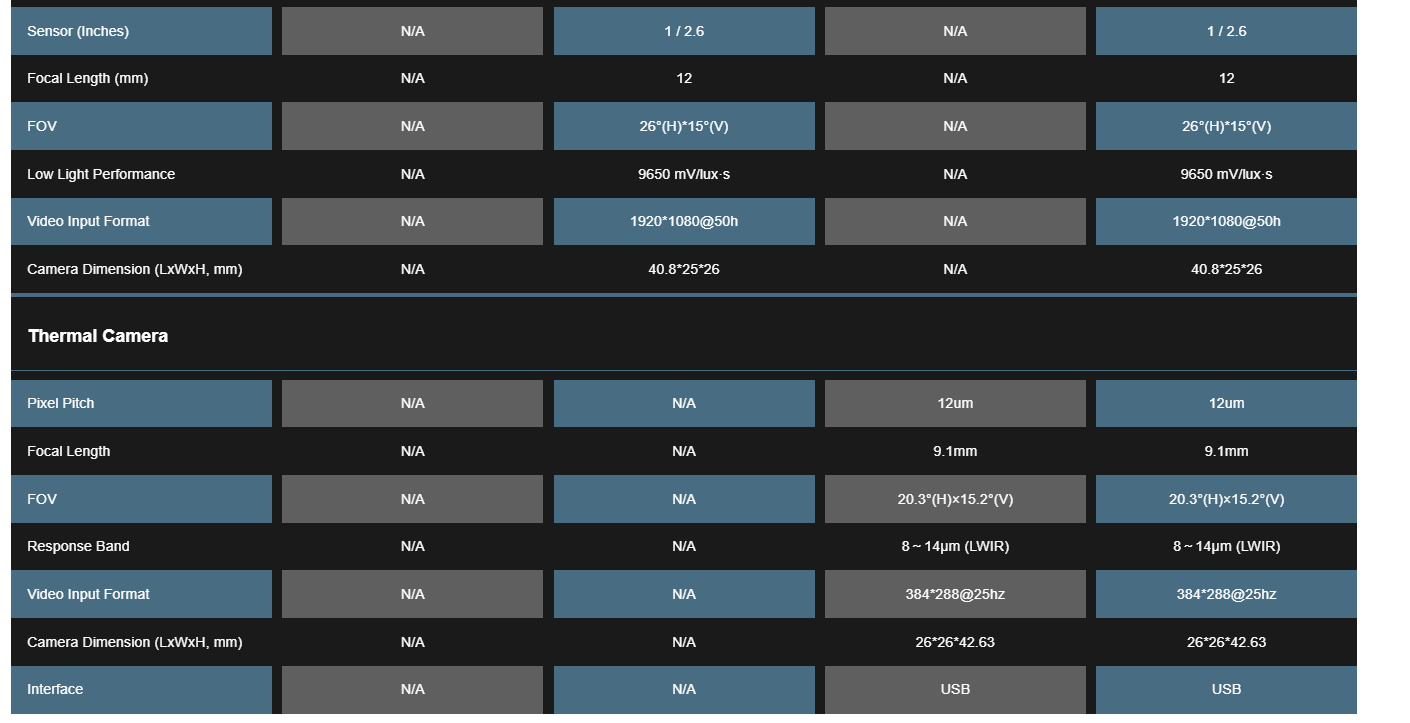
Task: Select Video Input Format label in 1920*1080@50h row
Action: 88,221
